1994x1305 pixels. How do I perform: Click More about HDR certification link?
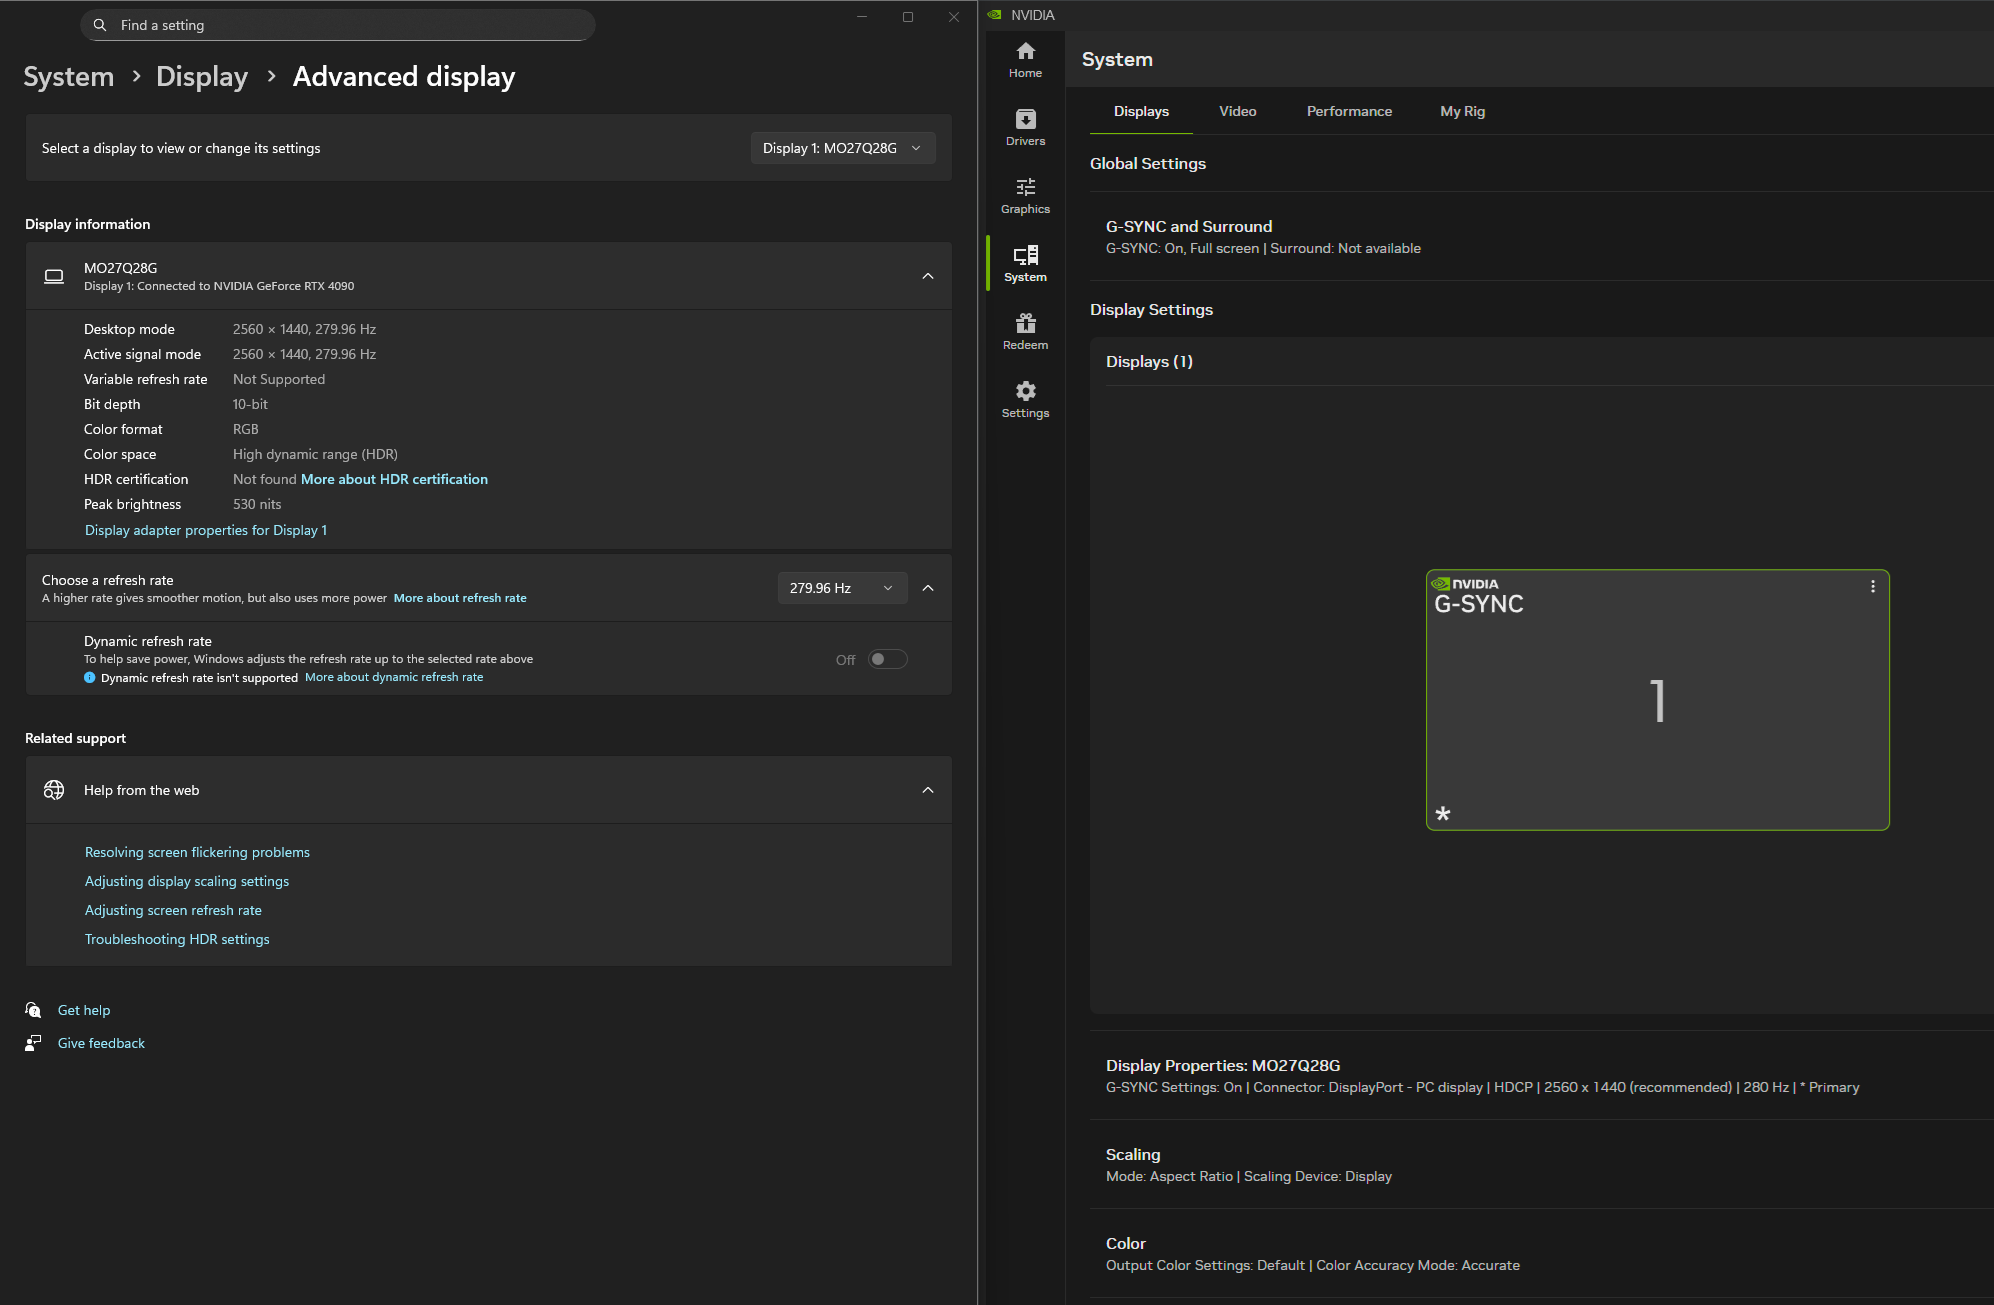[394, 479]
